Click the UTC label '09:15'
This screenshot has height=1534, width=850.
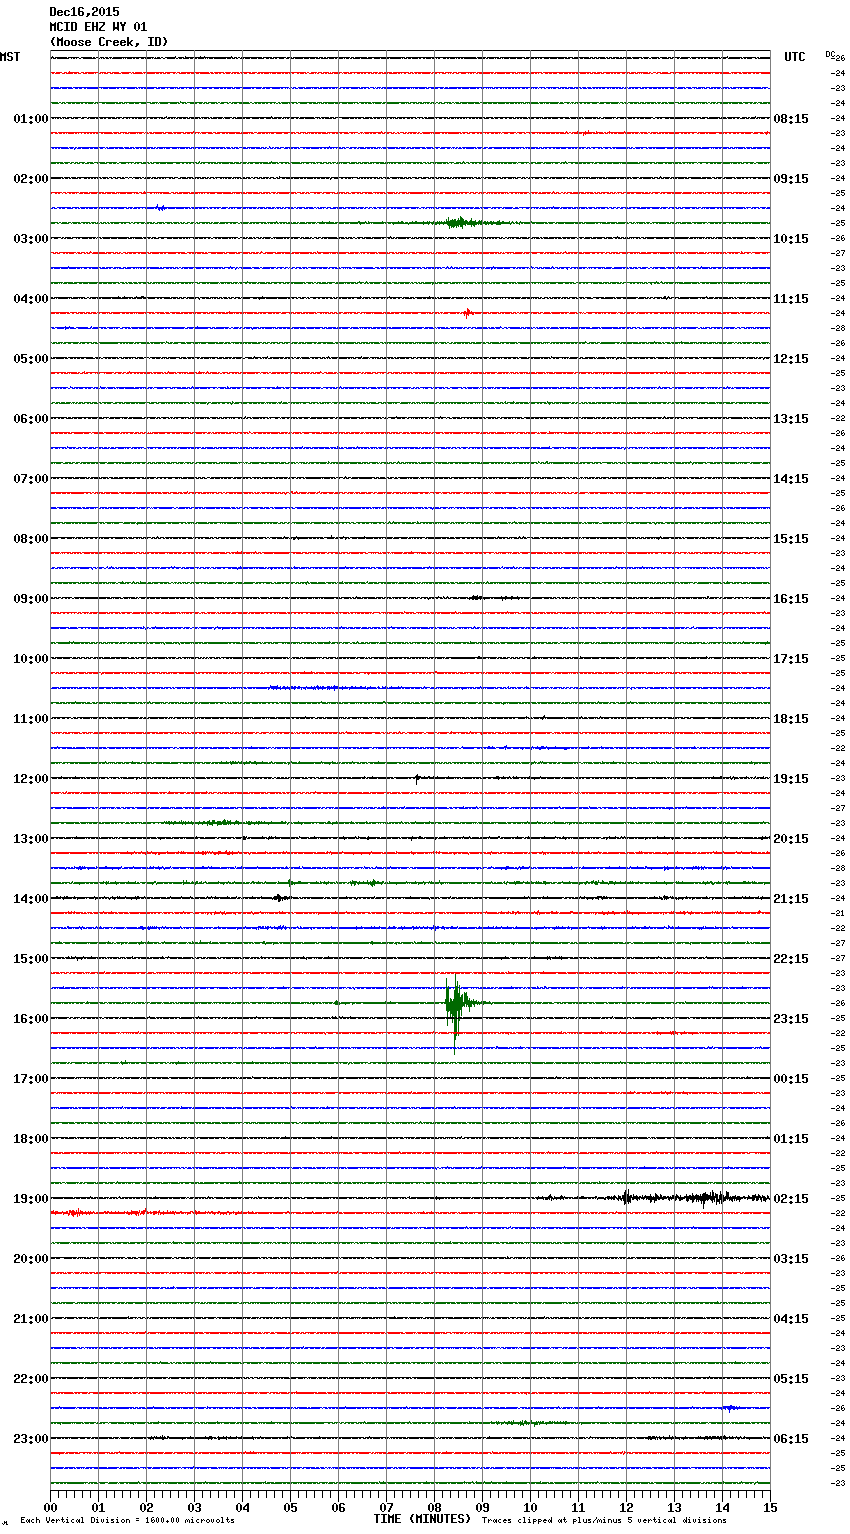pos(791,179)
